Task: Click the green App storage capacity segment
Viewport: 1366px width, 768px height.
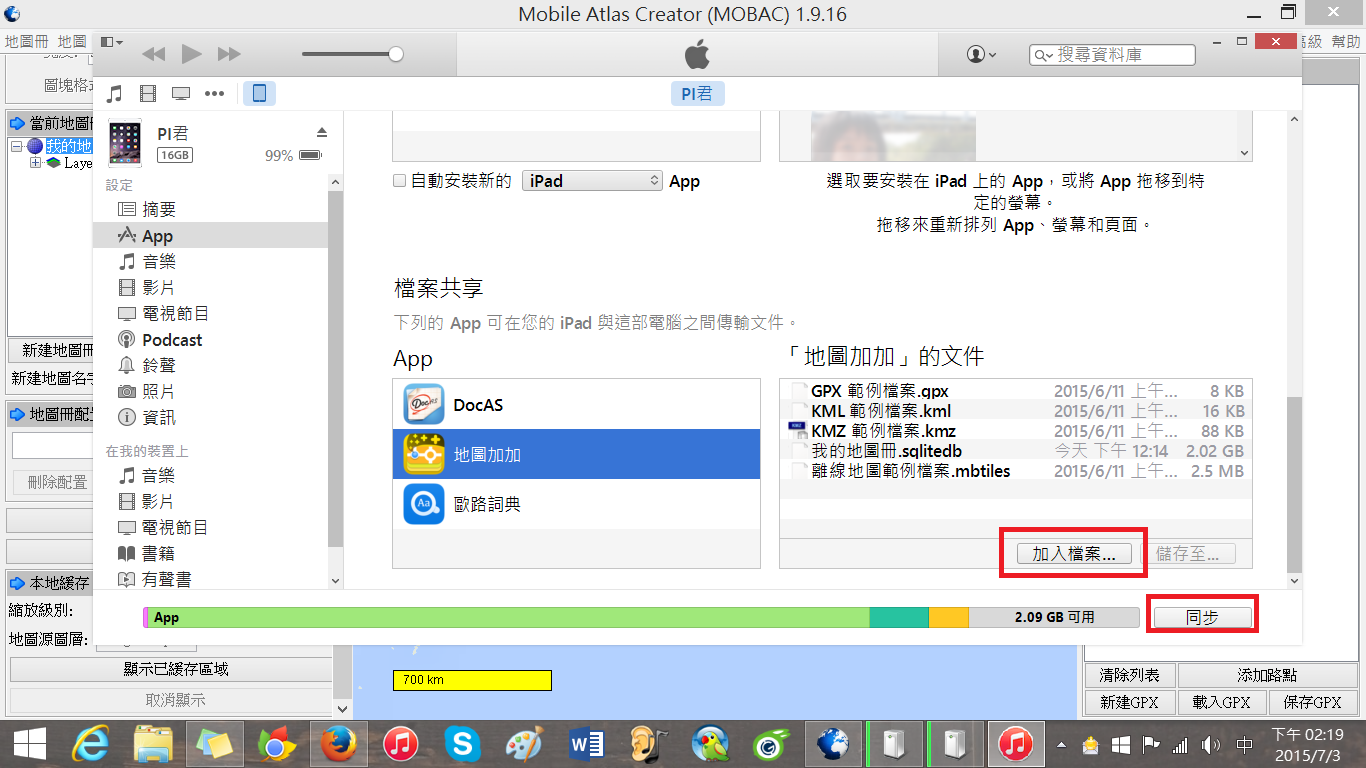Action: click(x=509, y=618)
